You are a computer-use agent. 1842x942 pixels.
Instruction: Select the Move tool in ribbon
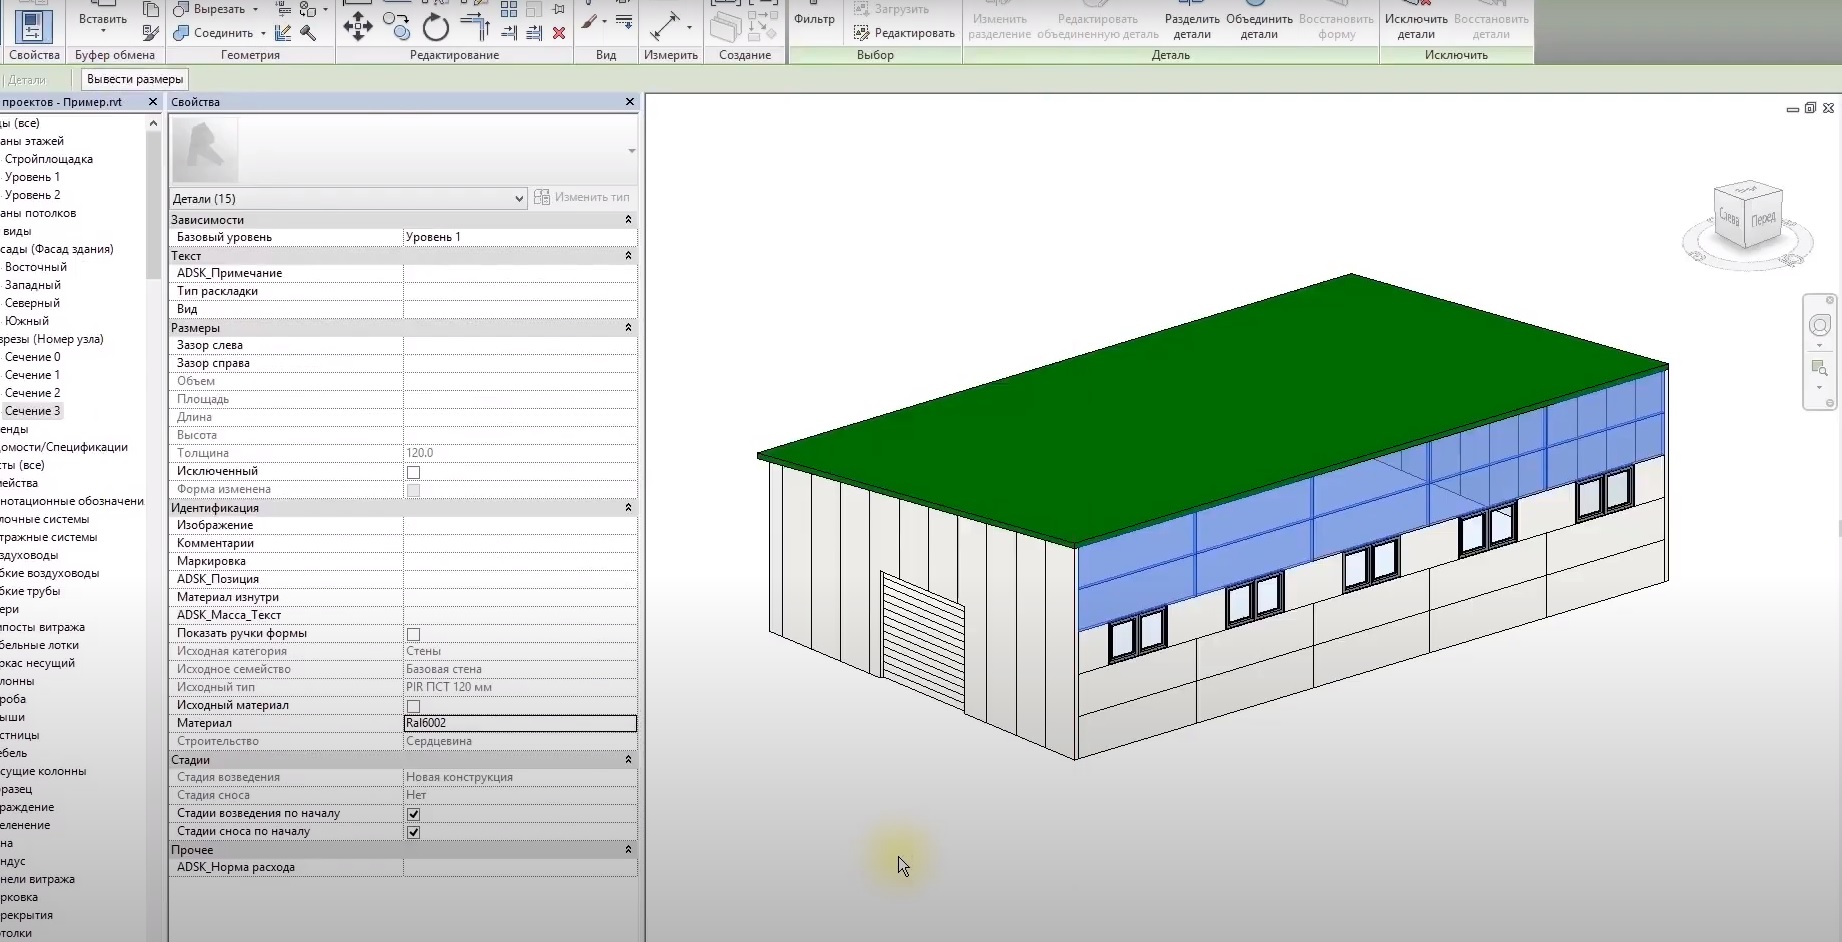[x=357, y=27]
